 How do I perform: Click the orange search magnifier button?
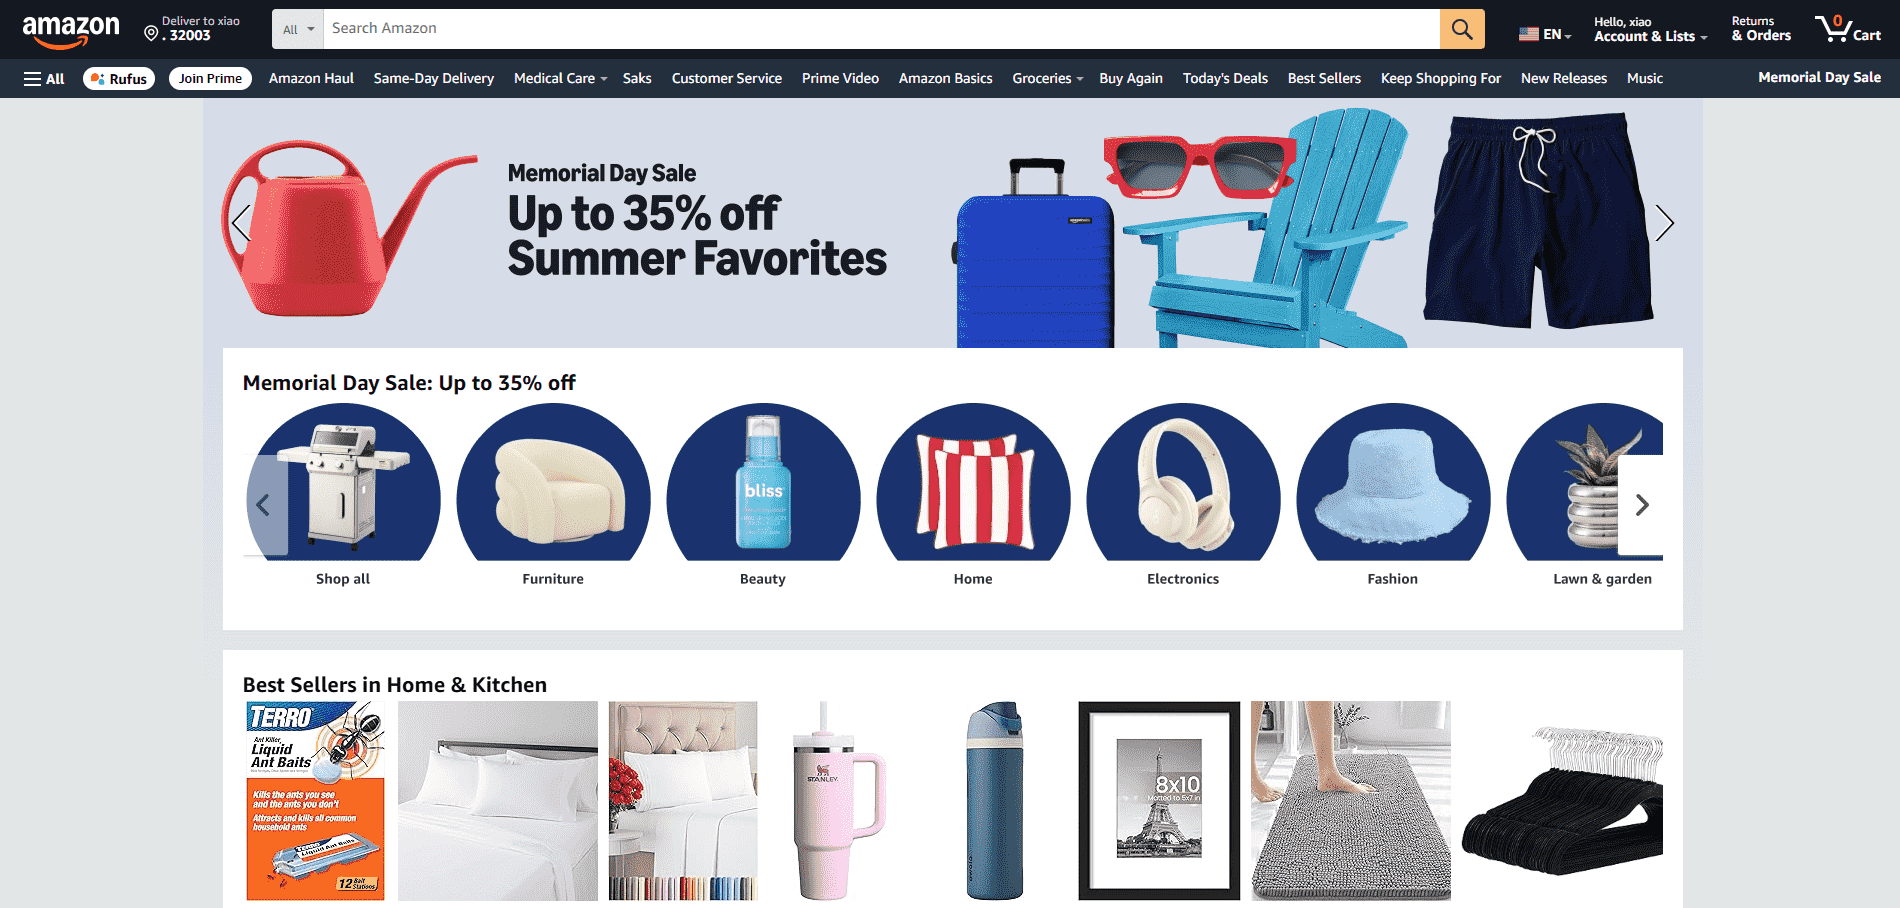pyautogui.click(x=1462, y=29)
